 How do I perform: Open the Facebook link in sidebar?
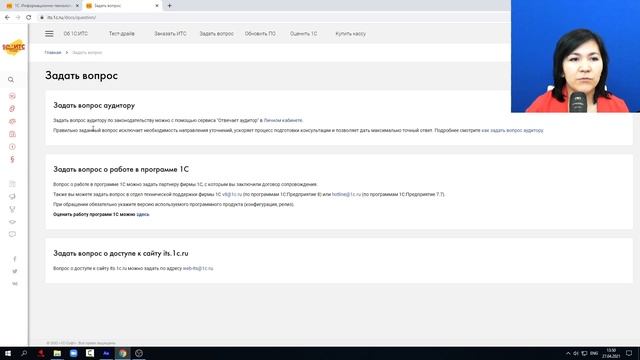click(x=15, y=259)
